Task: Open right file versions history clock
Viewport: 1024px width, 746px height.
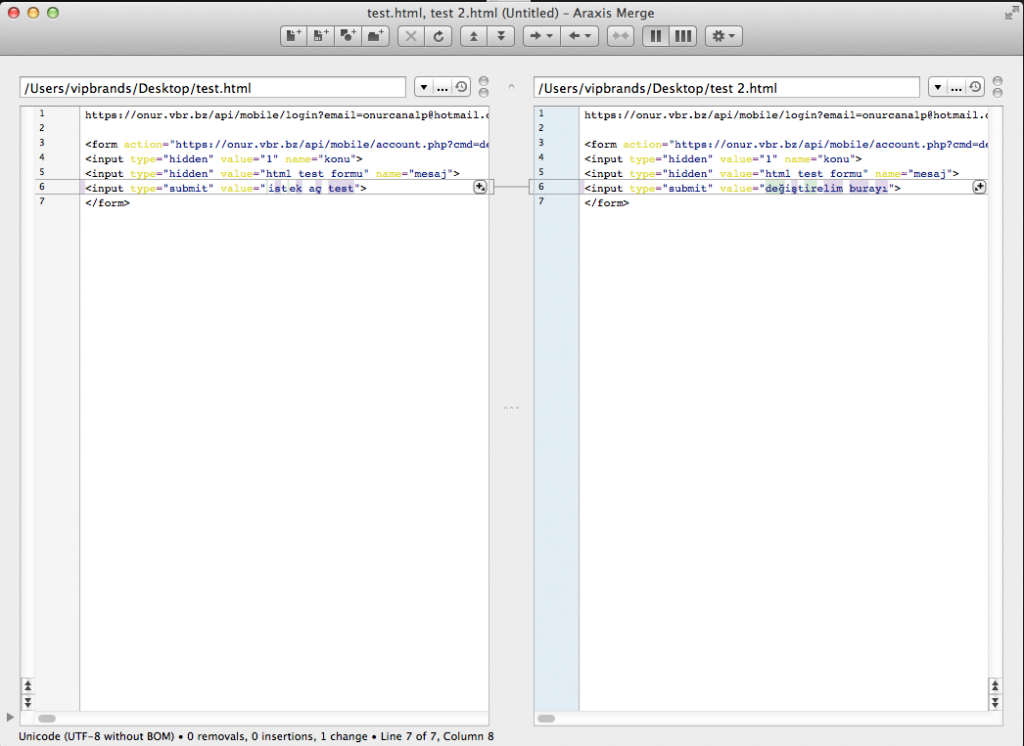Action: [x=975, y=87]
